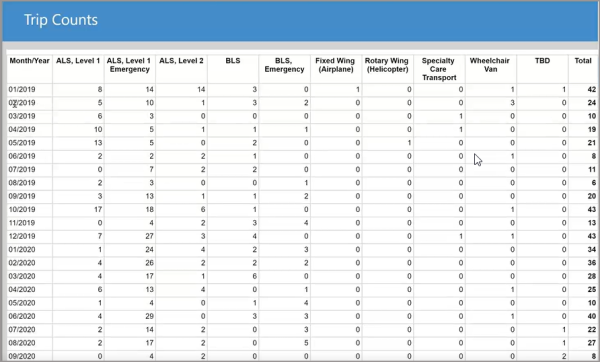Click the 08/2019 row label

pos(22,183)
